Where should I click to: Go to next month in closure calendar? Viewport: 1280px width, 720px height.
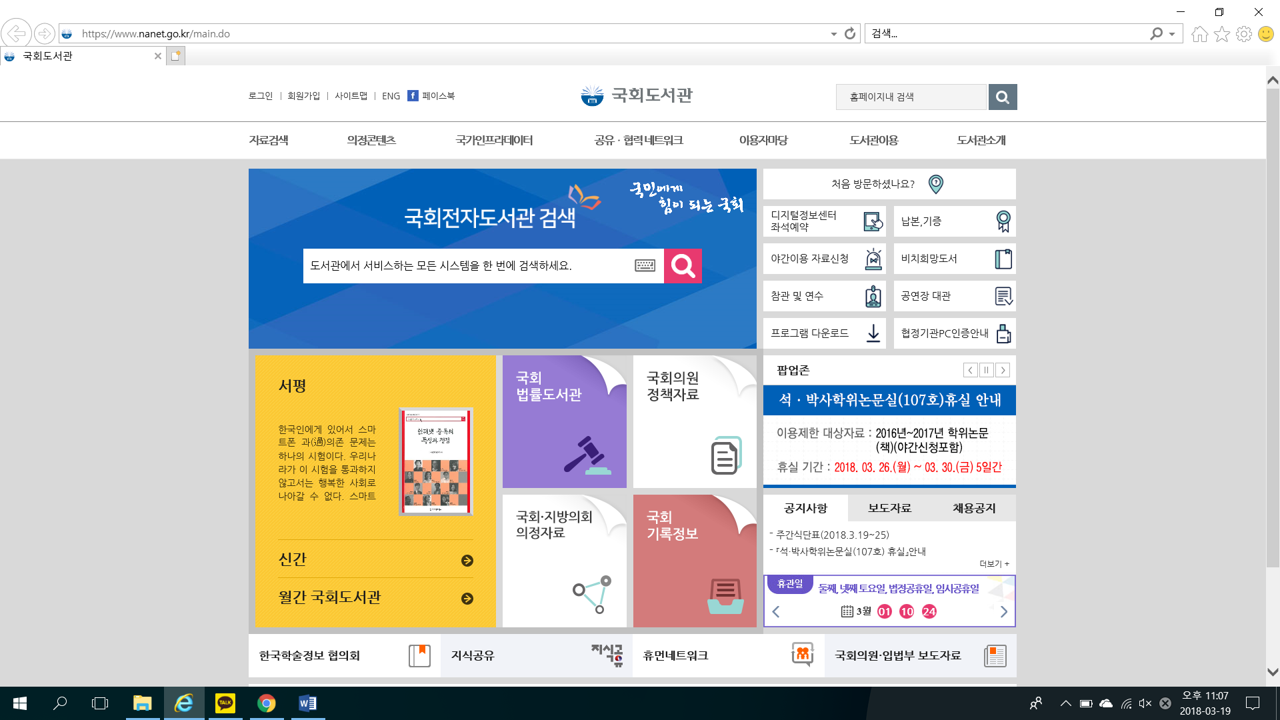click(1004, 612)
